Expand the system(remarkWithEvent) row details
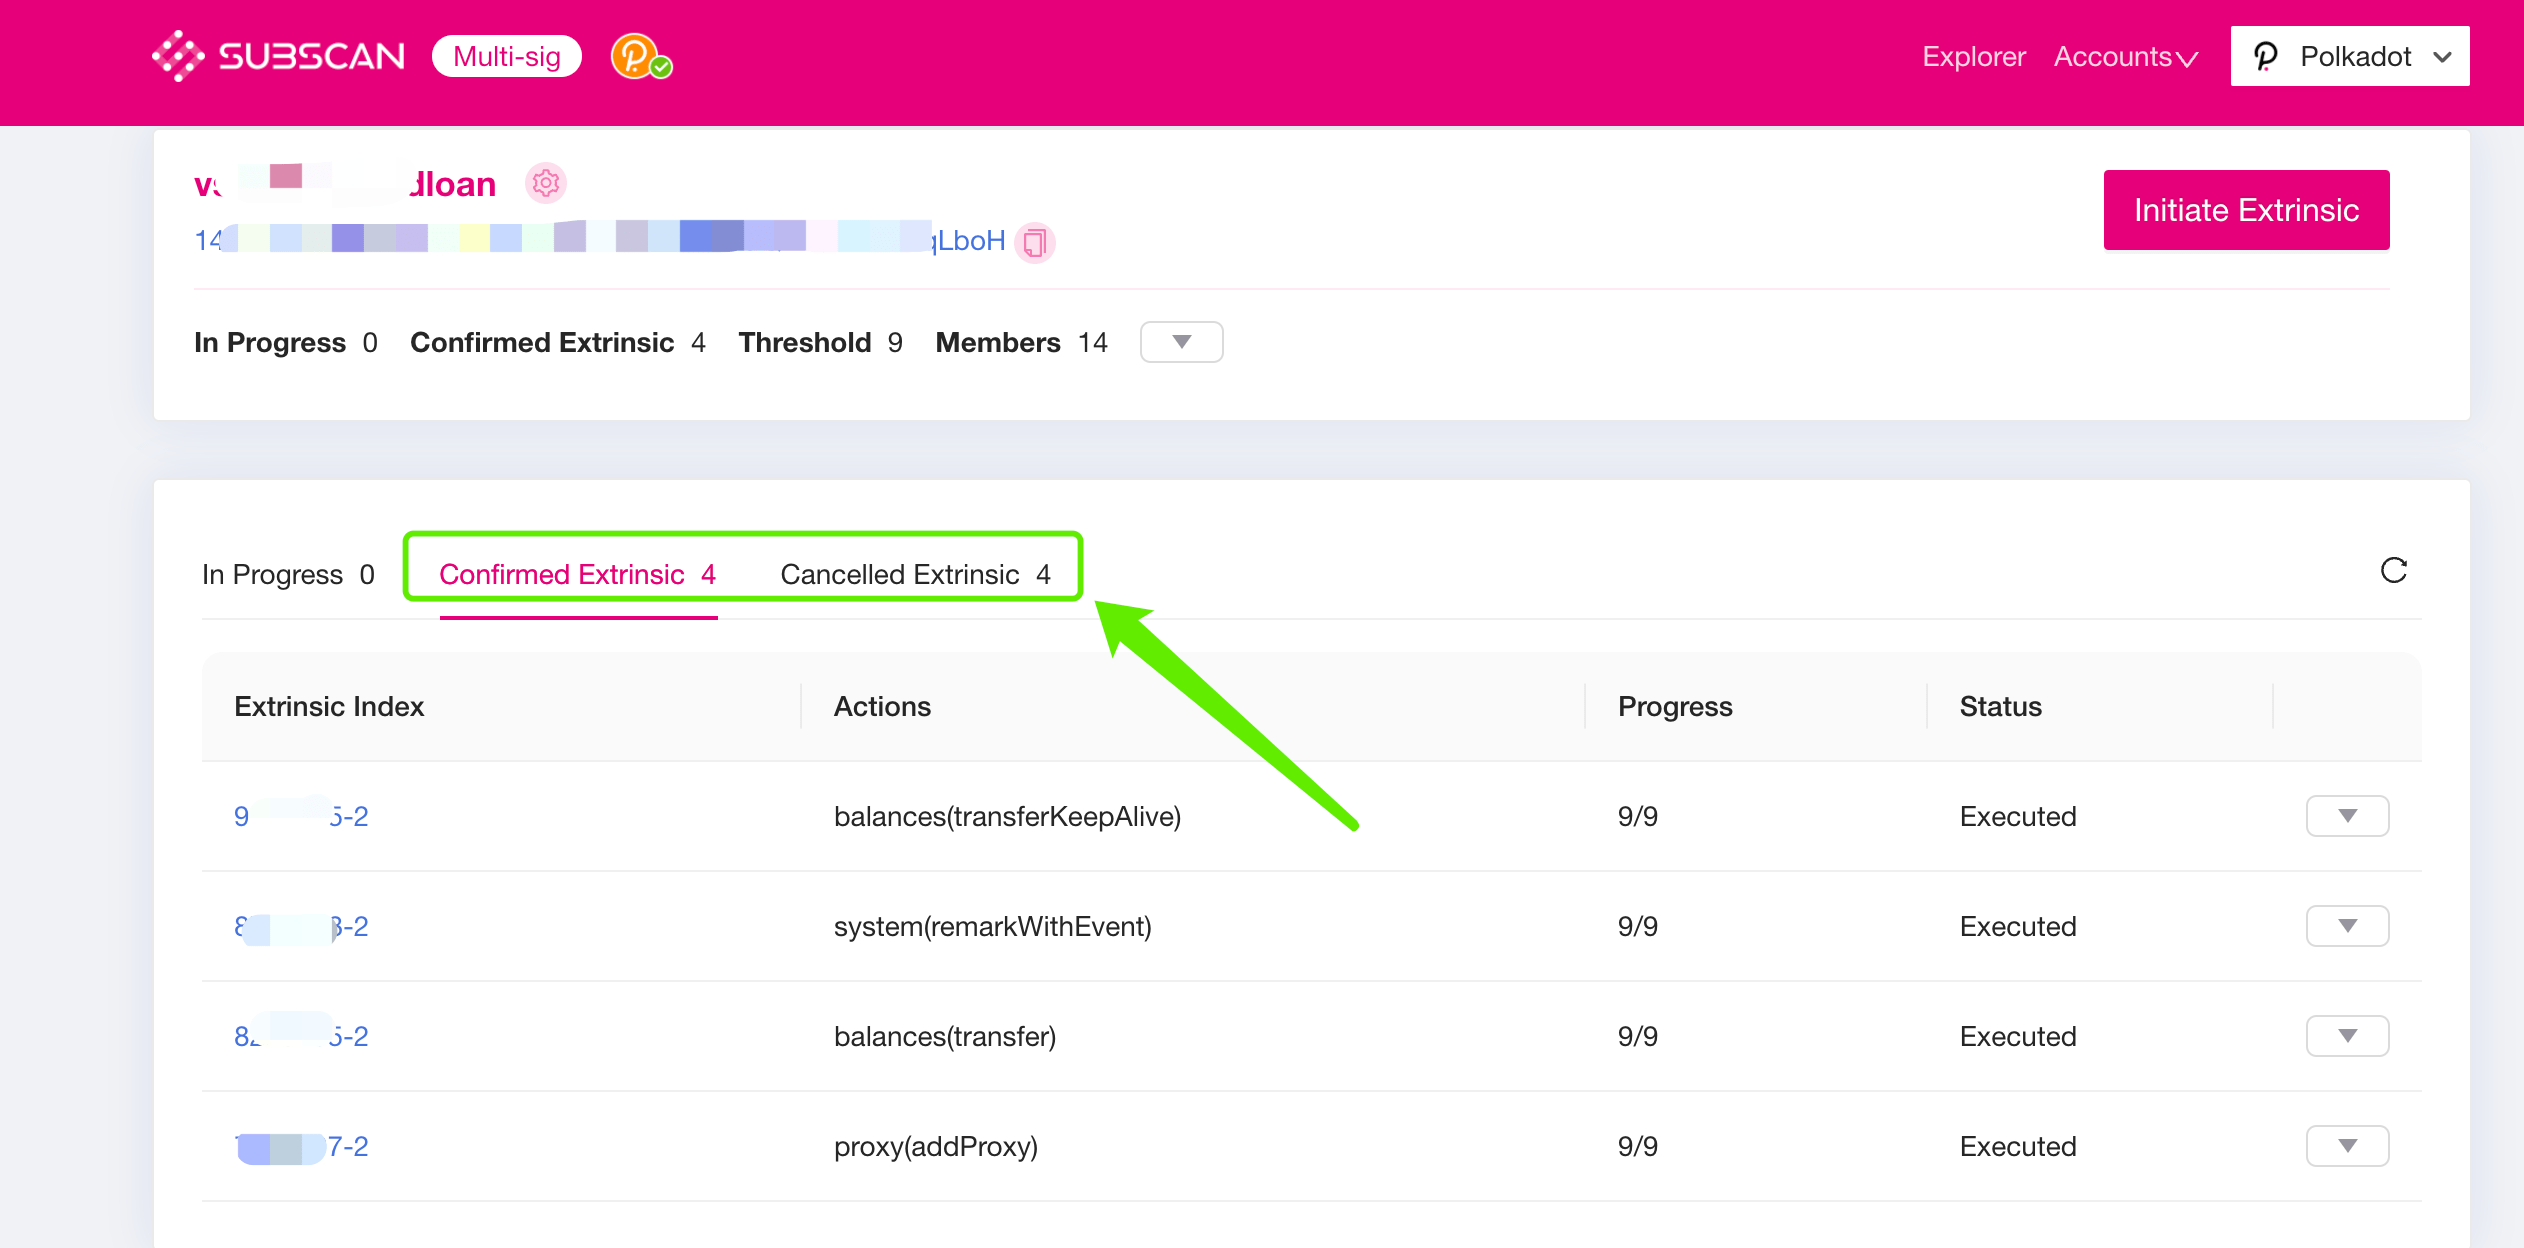Viewport: 2524px width, 1248px height. (2347, 926)
